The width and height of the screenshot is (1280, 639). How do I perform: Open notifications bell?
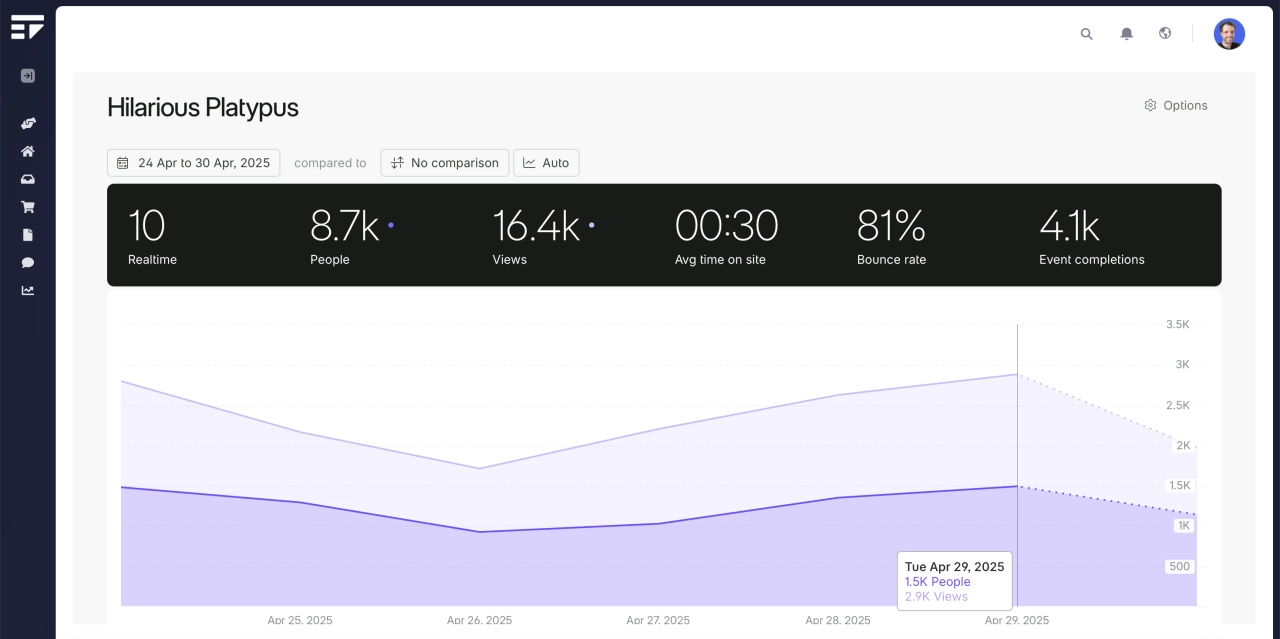point(1127,34)
